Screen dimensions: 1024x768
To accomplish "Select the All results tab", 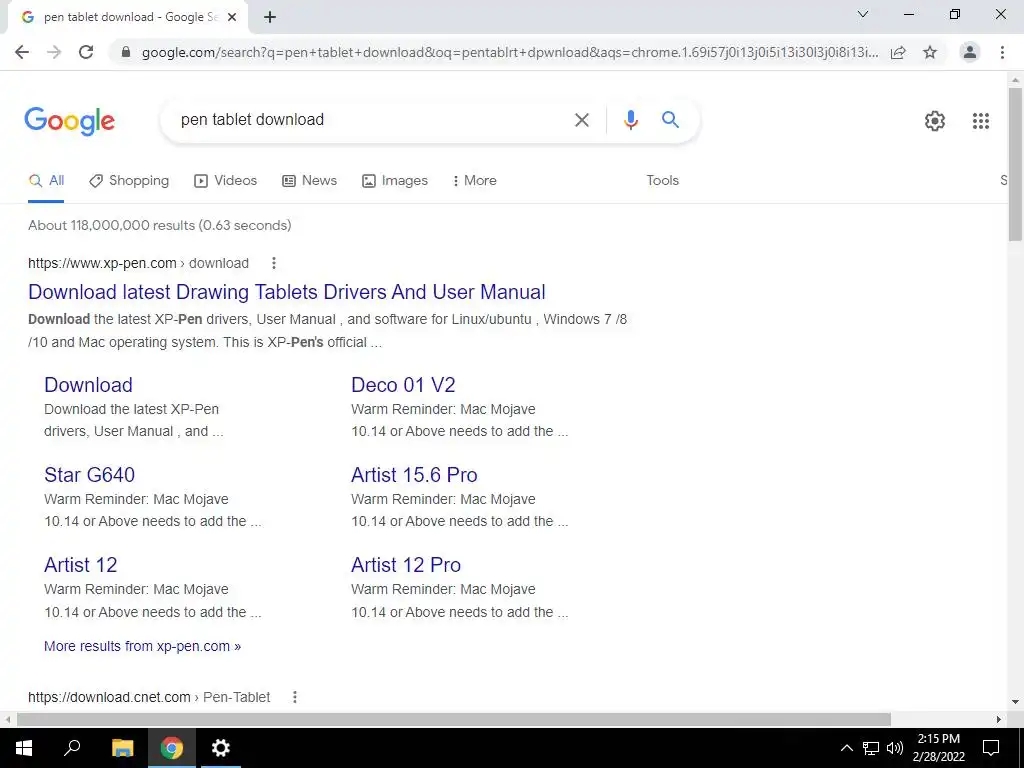I will pyautogui.click(x=46, y=181).
